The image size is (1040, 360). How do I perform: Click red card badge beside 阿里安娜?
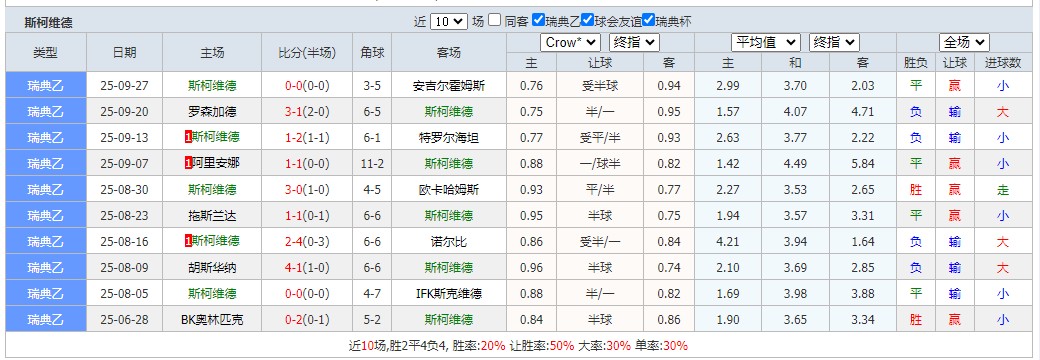(188, 163)
